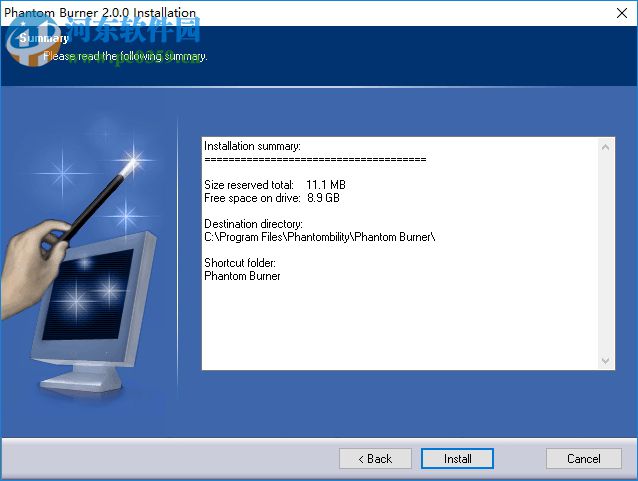Click the 'Size reserved total: 11.1 MB' line

pyautogui.click(x=275, y=185)
